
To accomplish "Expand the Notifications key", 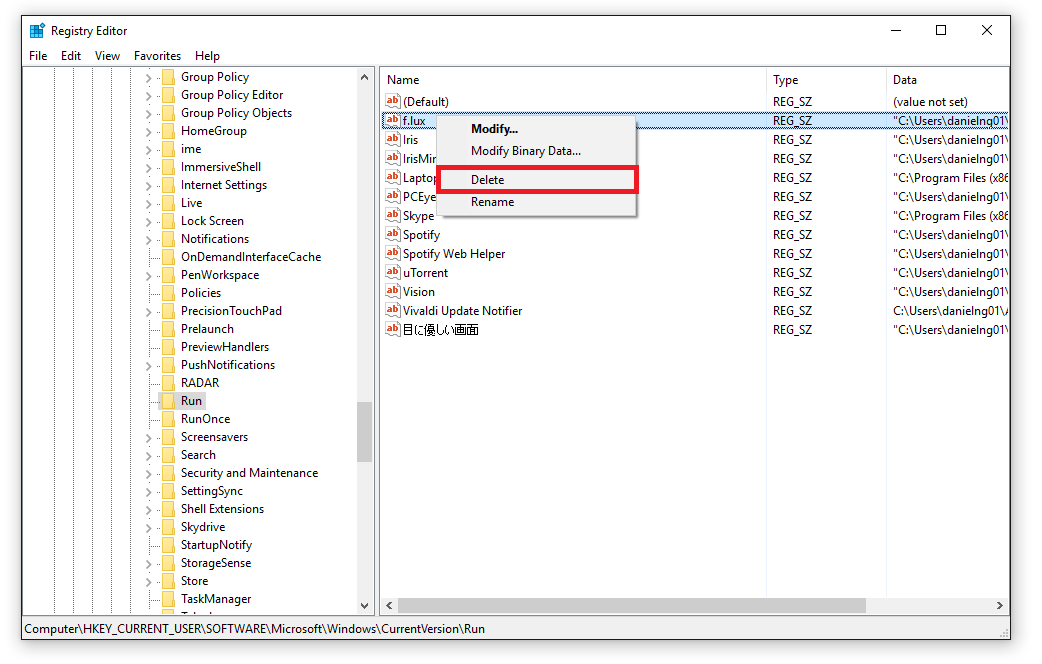I will 149,239.
